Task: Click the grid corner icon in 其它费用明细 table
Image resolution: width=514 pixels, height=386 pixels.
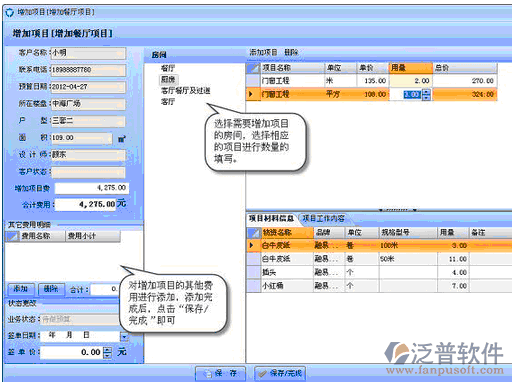Action: click(13, 236)
